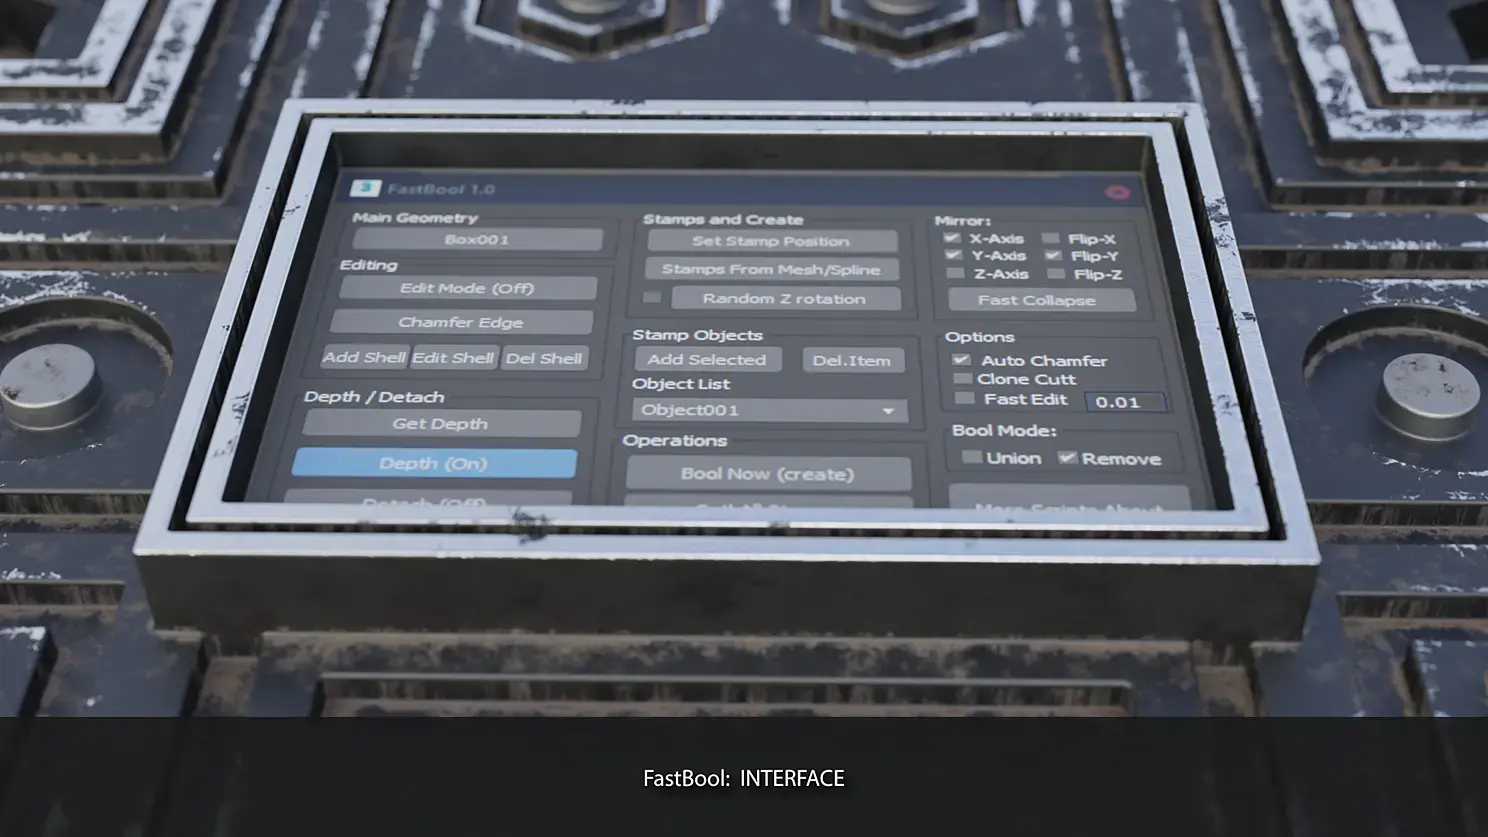1488x837 pixels.
Task: Uncheck the Y-Axis mirror checkbox
Action: click(x=954, y=255)
